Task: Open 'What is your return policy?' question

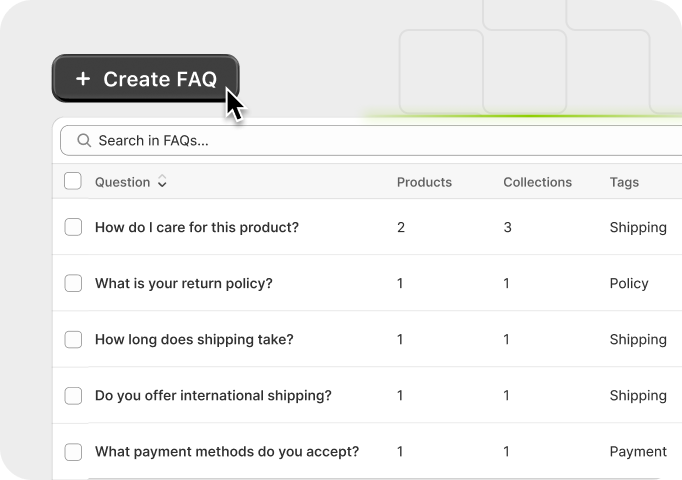Action: (x=184, y=283)
